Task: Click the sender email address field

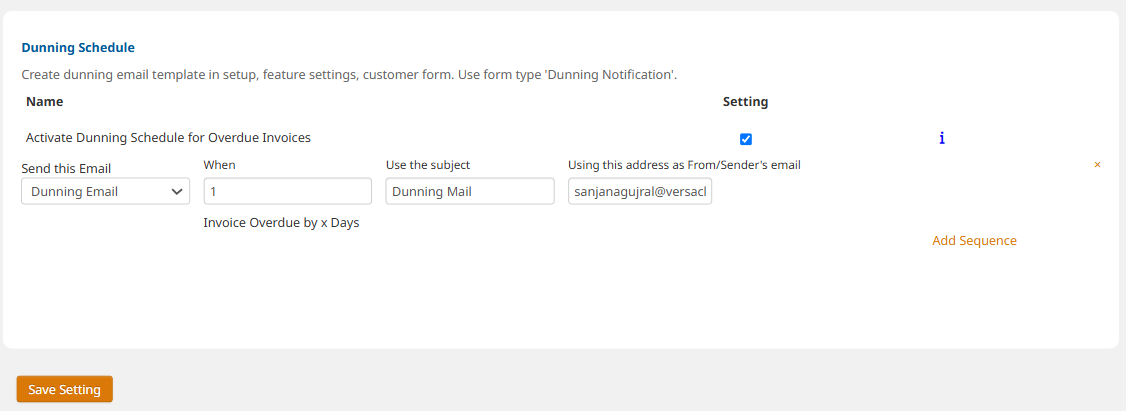Action: (x=640, y=191)
